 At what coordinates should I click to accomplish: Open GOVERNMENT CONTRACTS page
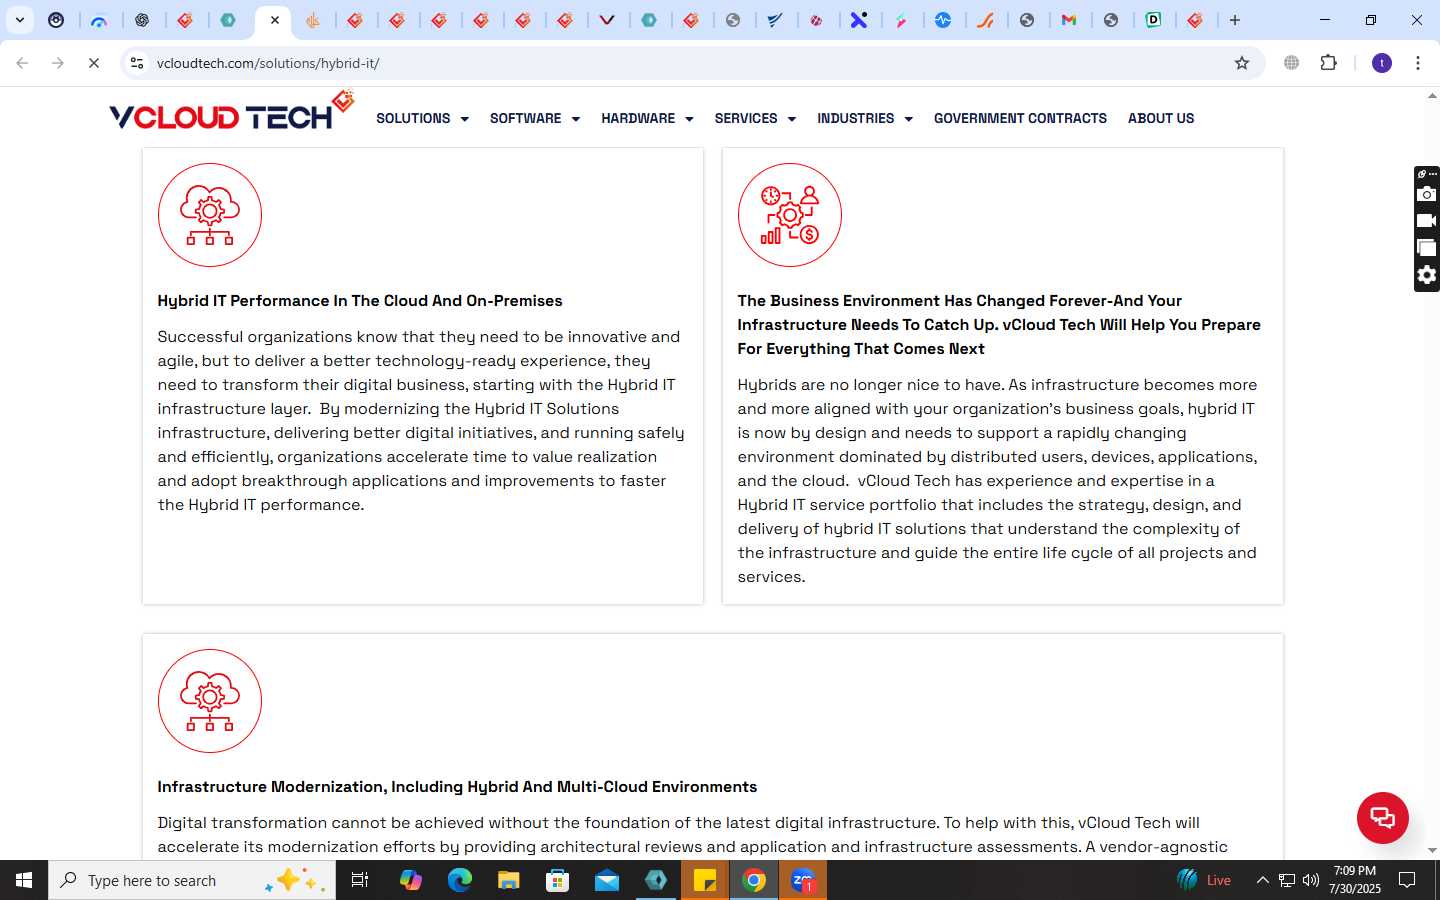(x=1020, y=118)
